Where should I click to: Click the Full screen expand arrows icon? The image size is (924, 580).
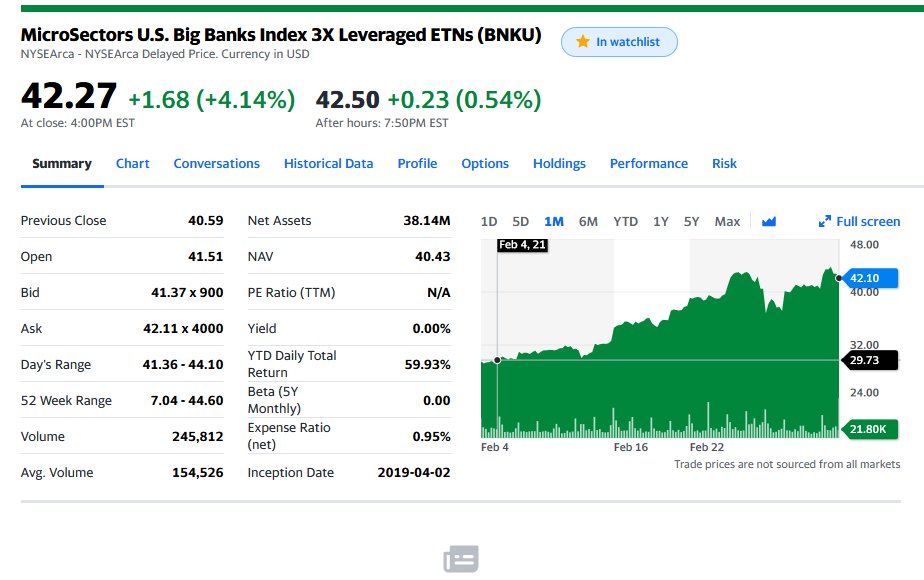[824, 222]
